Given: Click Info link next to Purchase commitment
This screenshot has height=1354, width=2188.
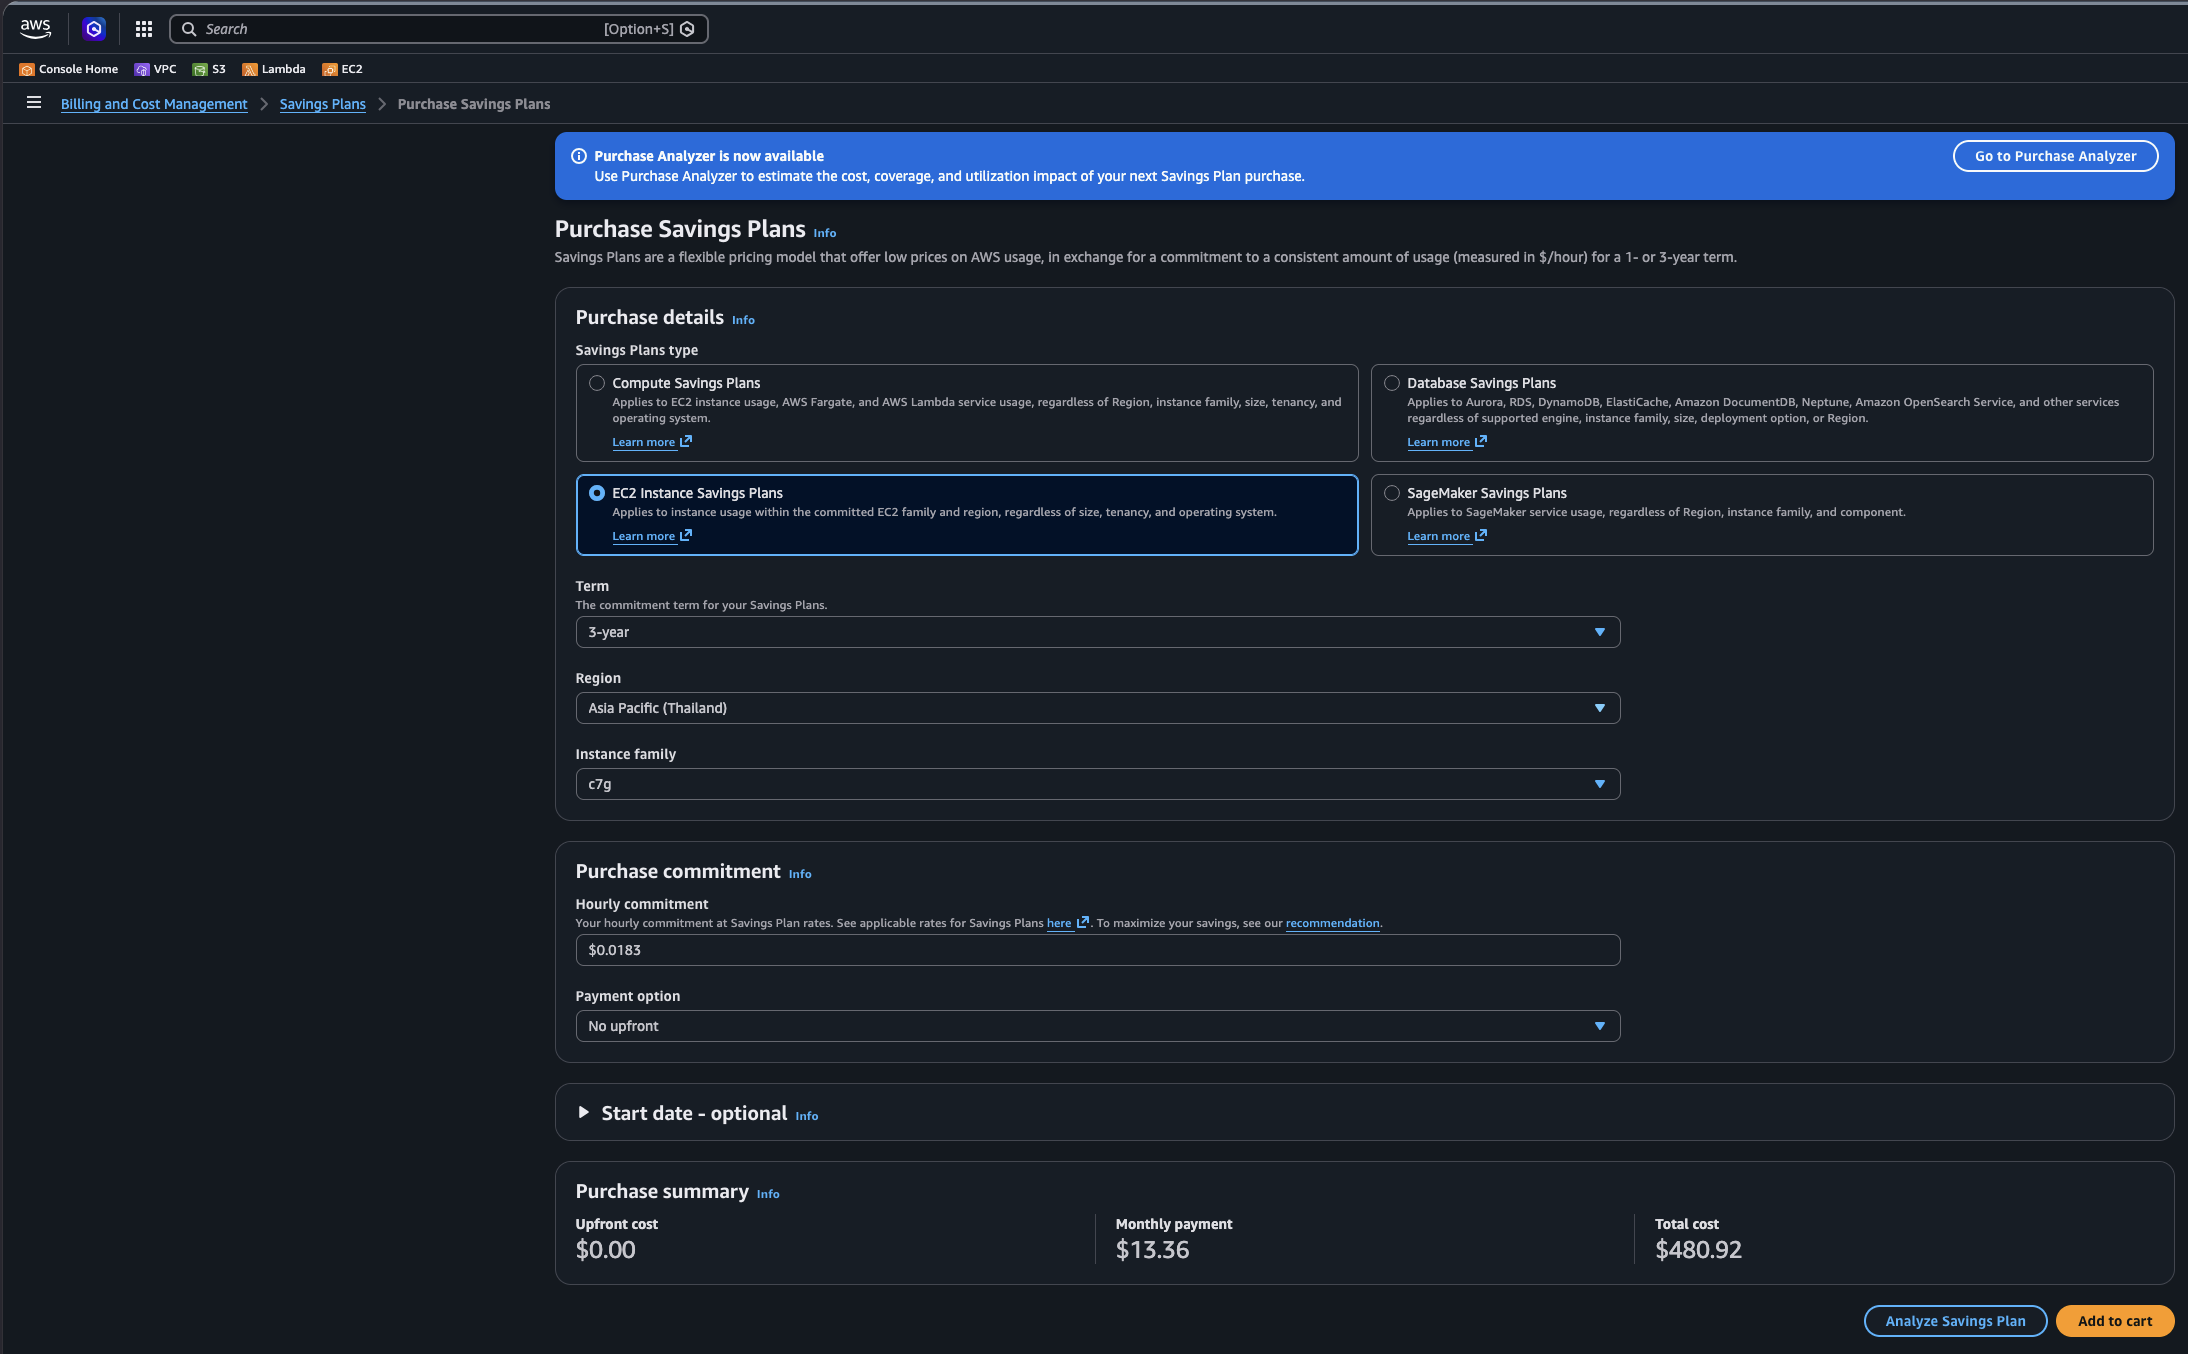Looking at the screenshot, I should point(800,874).
